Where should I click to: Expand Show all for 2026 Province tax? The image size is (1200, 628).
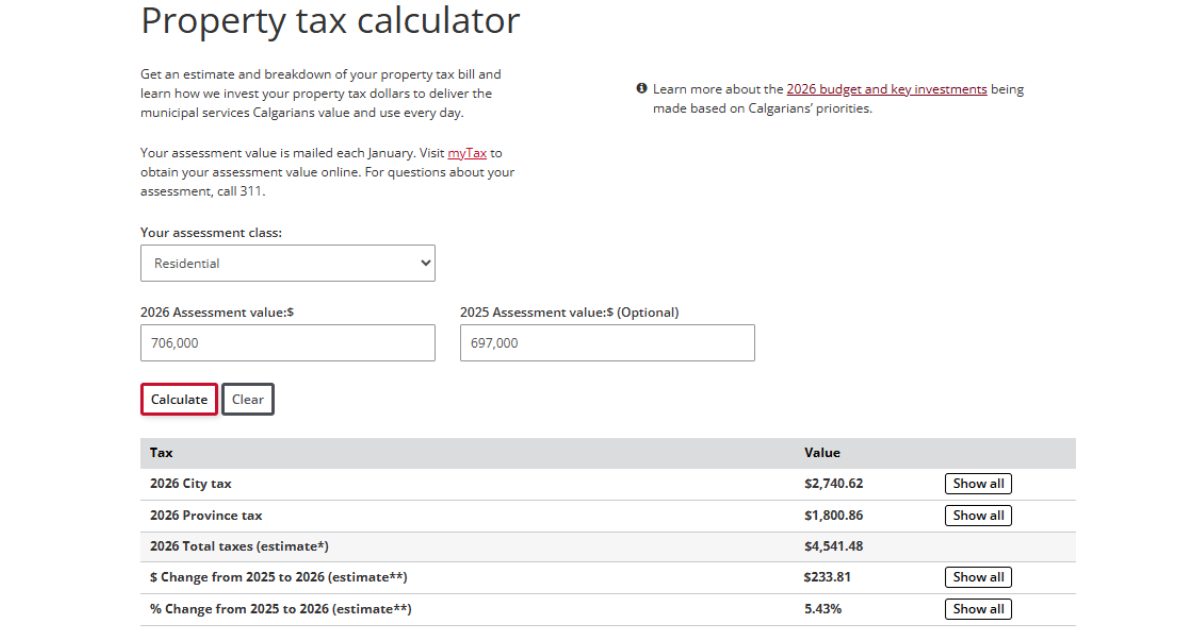point(977,516)
